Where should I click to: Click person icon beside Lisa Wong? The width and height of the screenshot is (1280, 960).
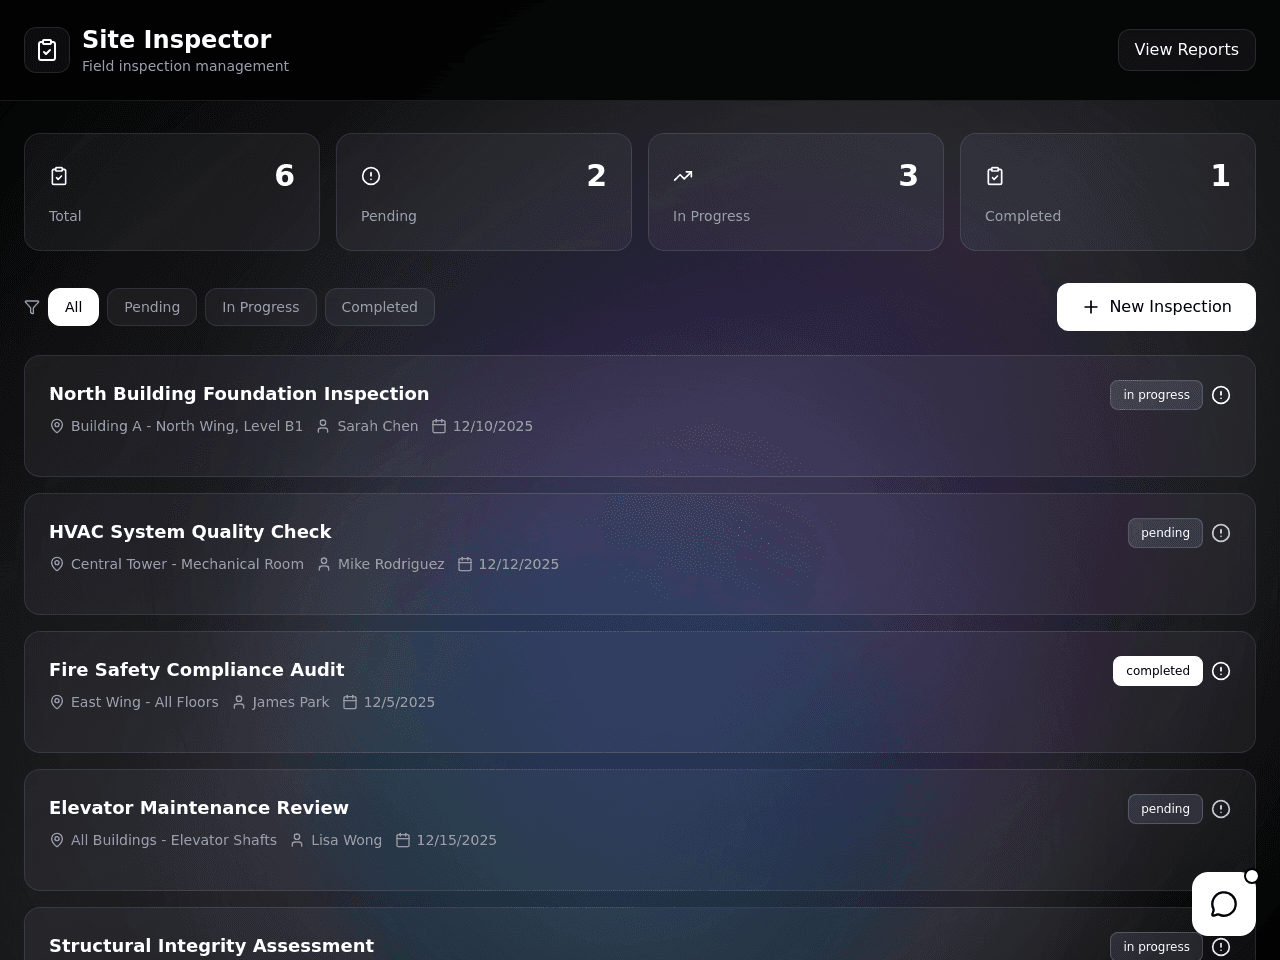coord(297,840)
